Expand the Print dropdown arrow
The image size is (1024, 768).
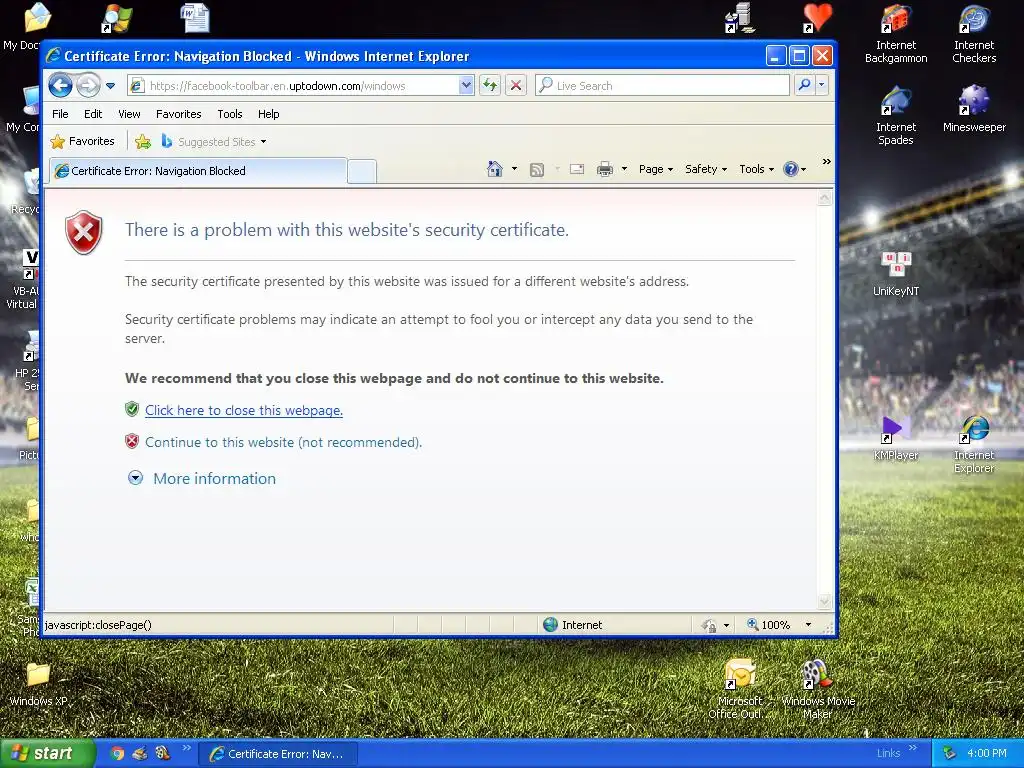pyautogui.click(x=624, y=169)
